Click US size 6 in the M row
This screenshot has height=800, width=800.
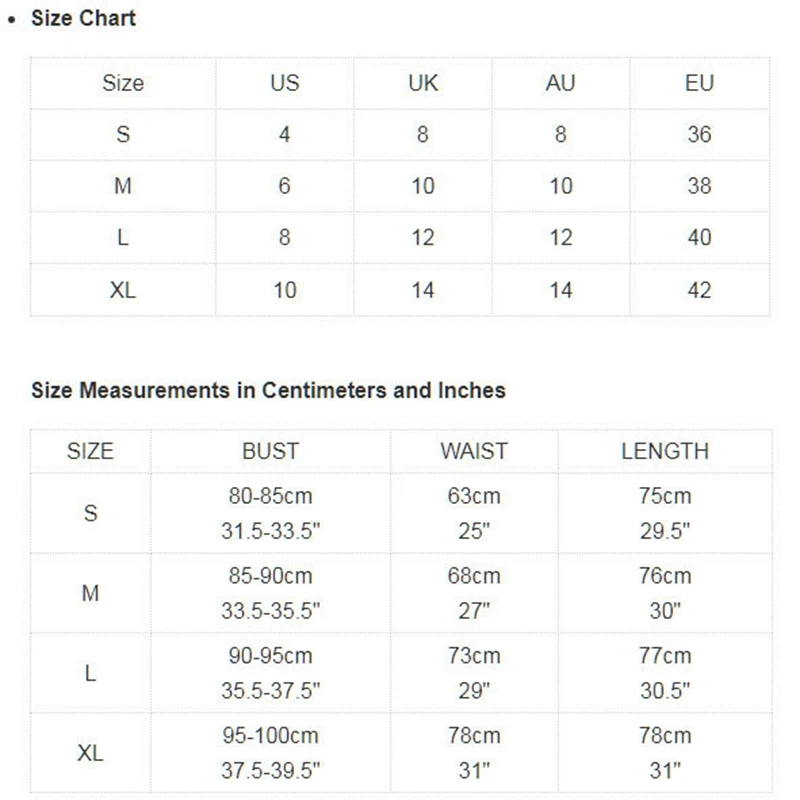(x=284, y=186)
